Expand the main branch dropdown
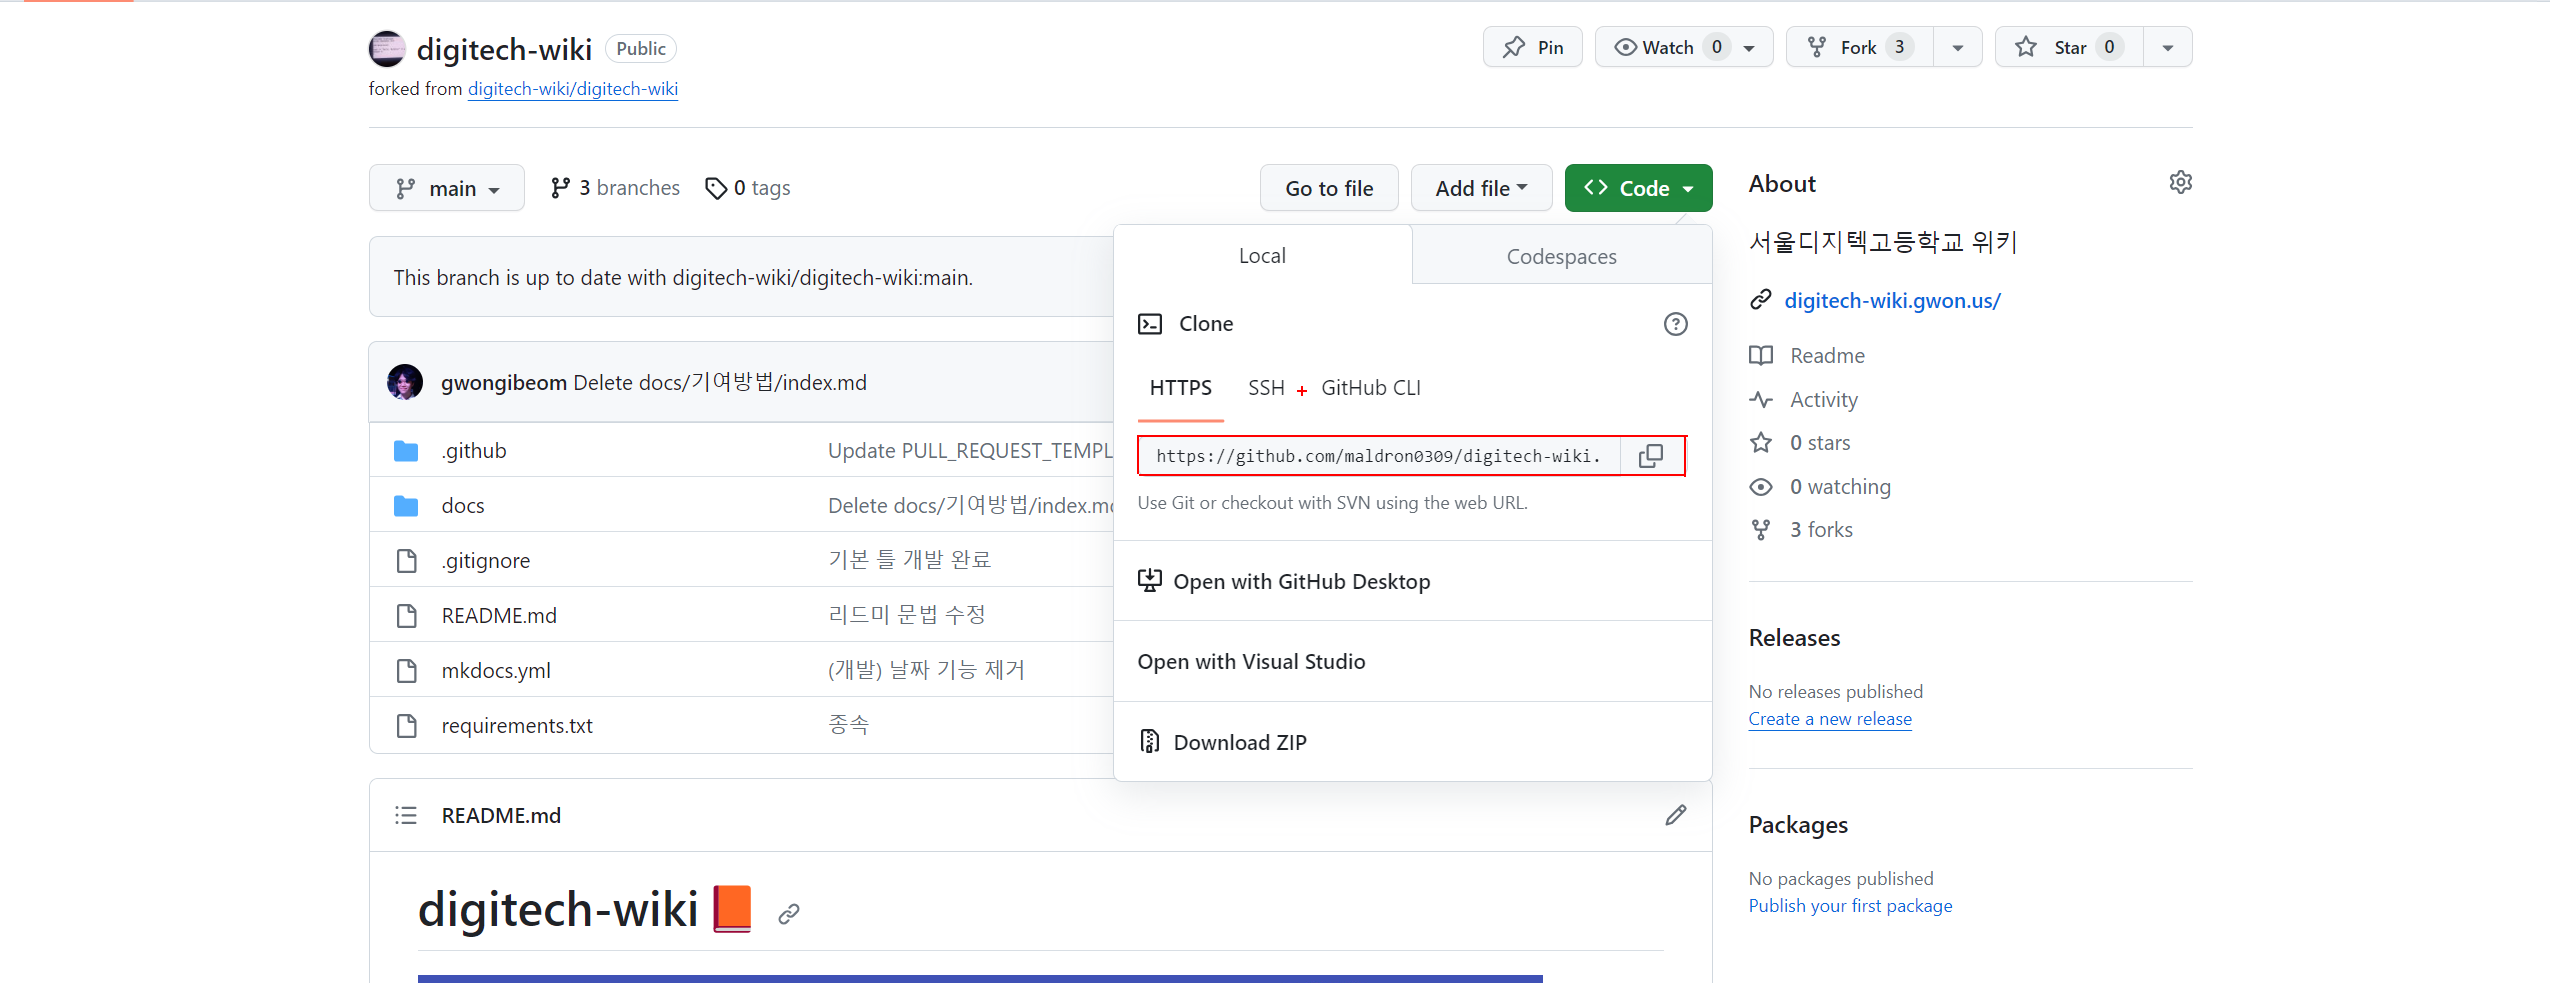 click(x=446, y=189)
